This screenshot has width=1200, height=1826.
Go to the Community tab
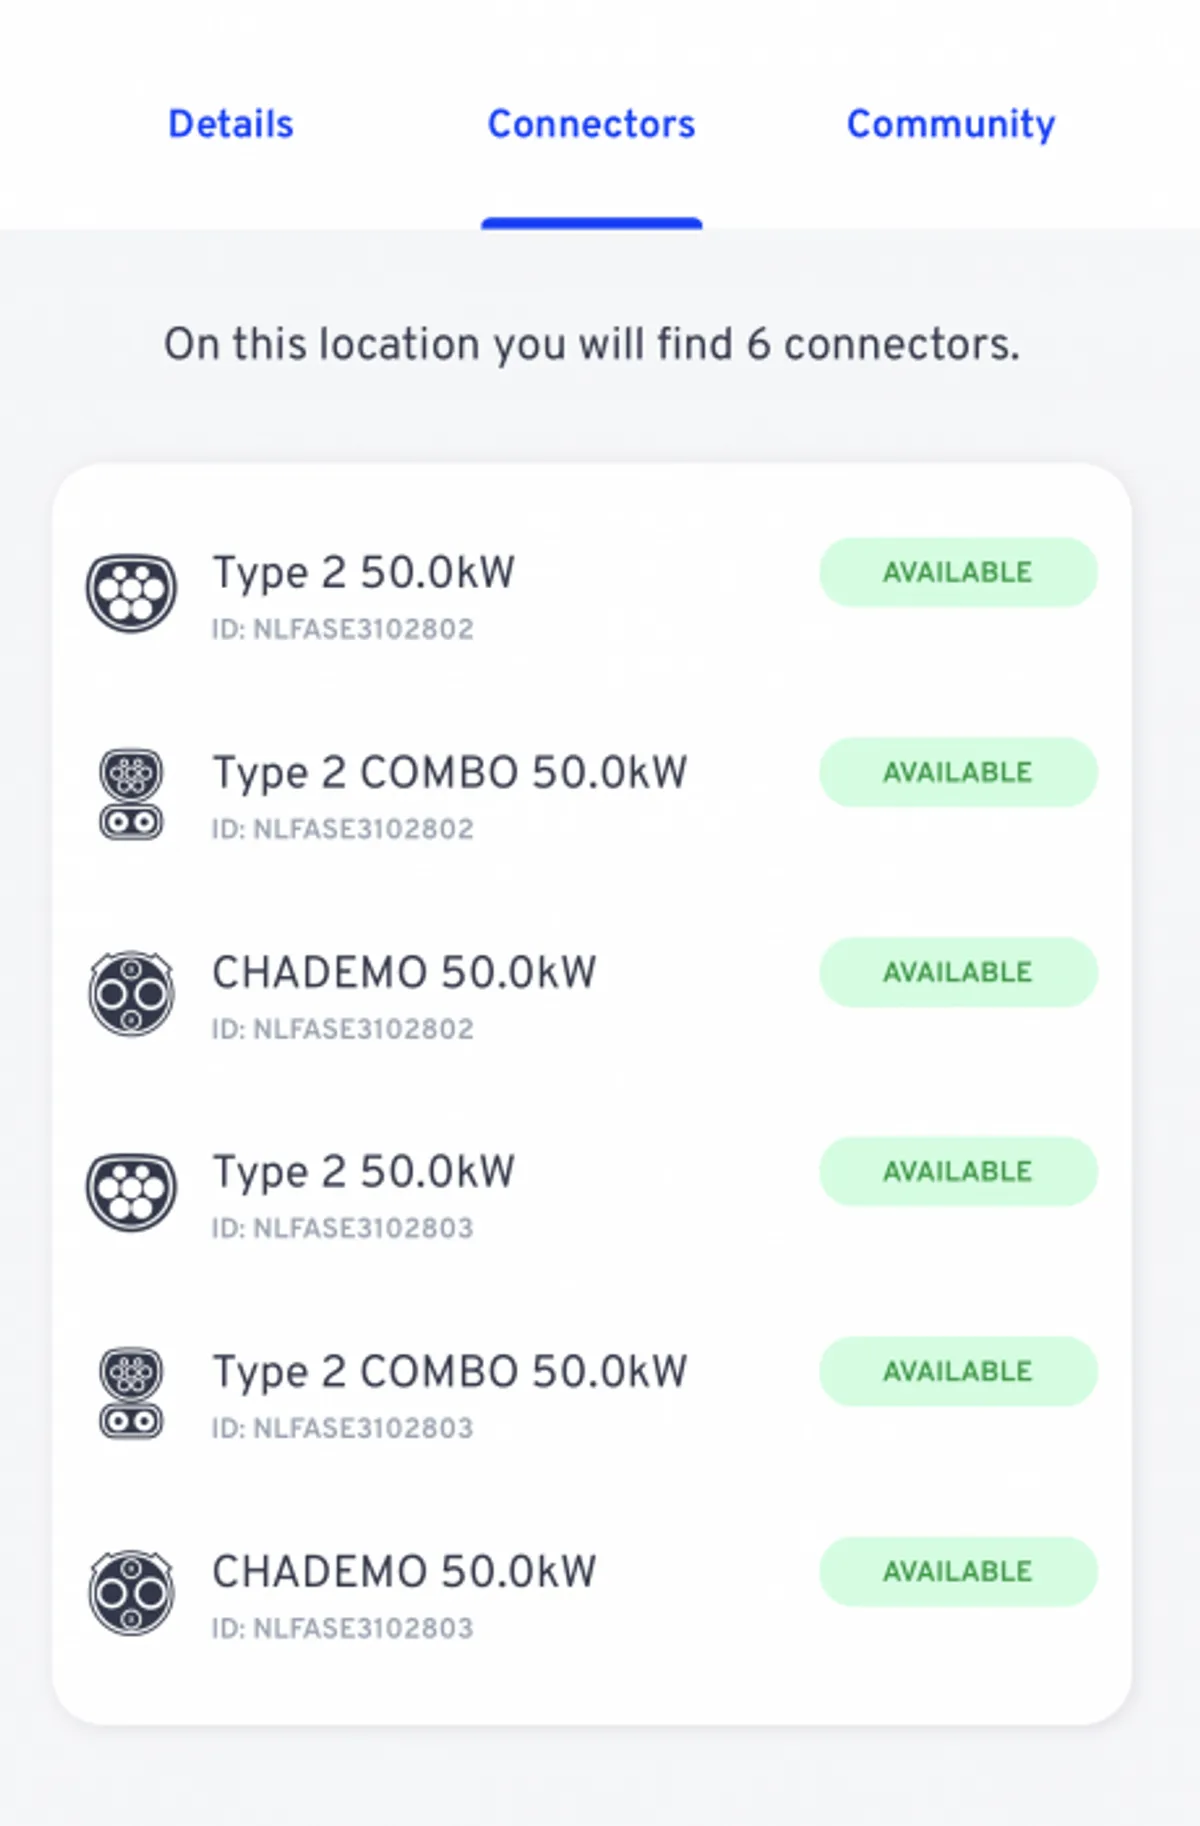tap(951, 124)
